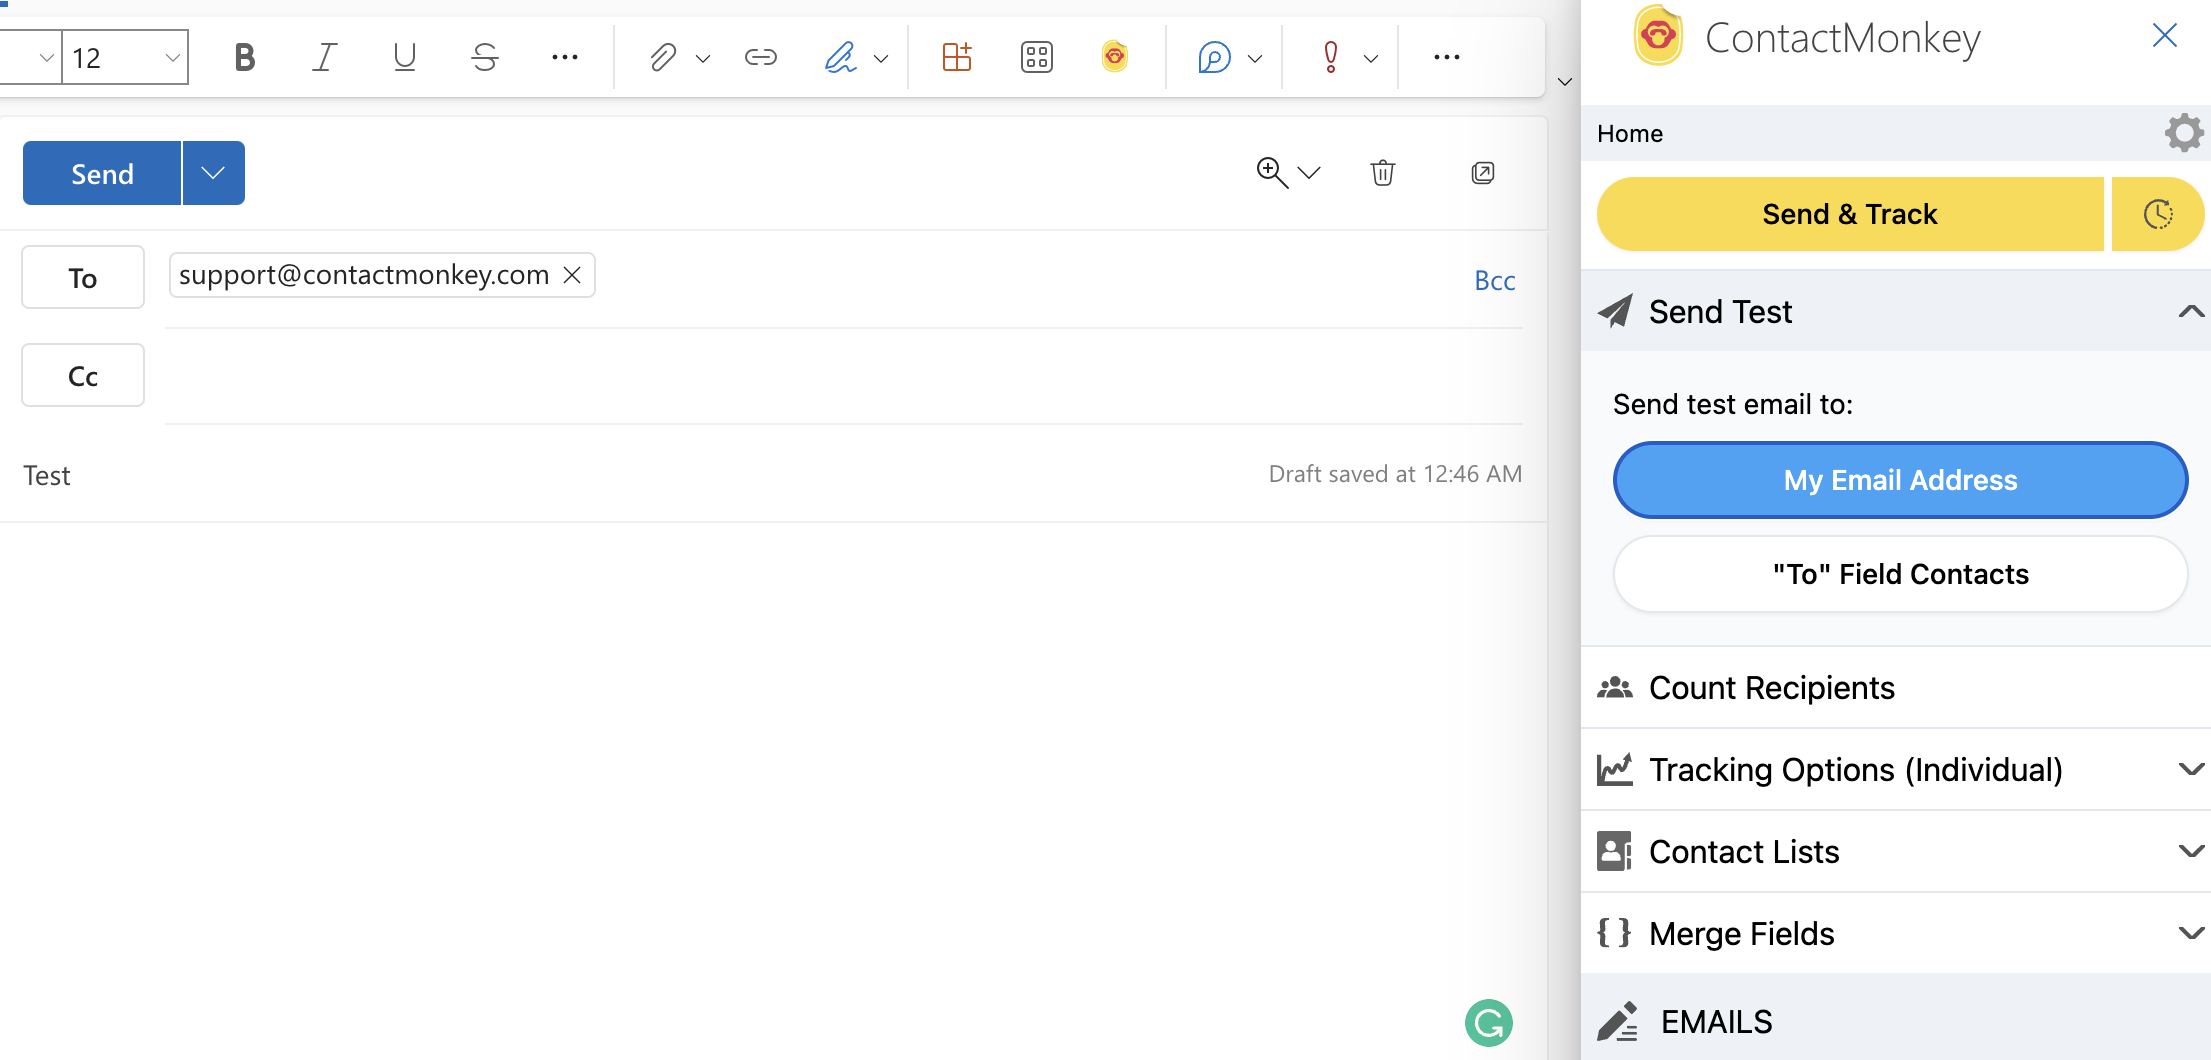Show the Bcc field
Image resolution: width=2211 pixels, height=1060 pixels.
pos(1495,280)
